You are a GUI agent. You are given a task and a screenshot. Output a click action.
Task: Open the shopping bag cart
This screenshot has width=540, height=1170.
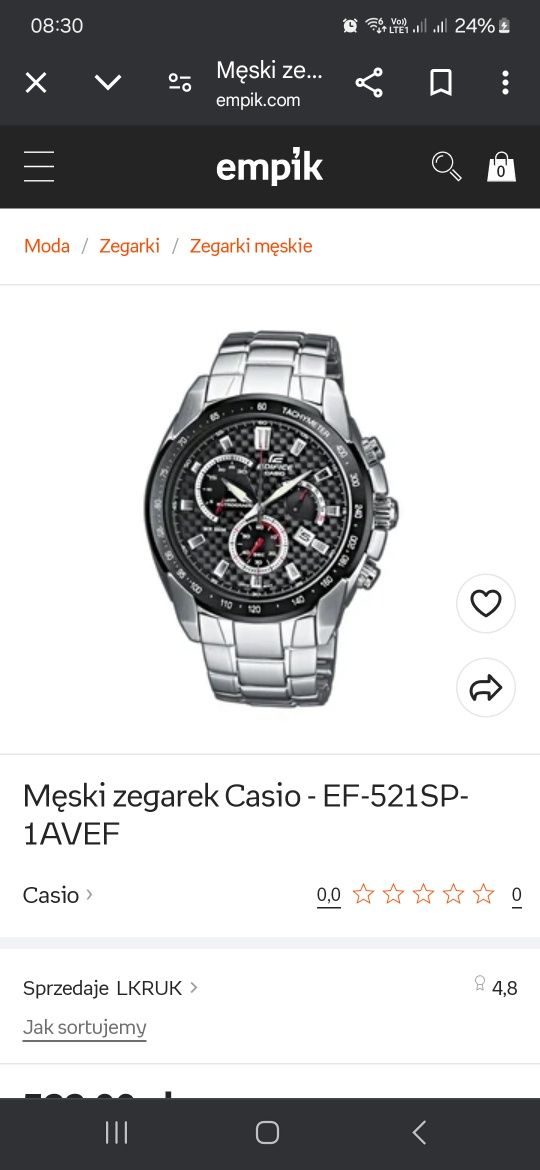[501, 166]
